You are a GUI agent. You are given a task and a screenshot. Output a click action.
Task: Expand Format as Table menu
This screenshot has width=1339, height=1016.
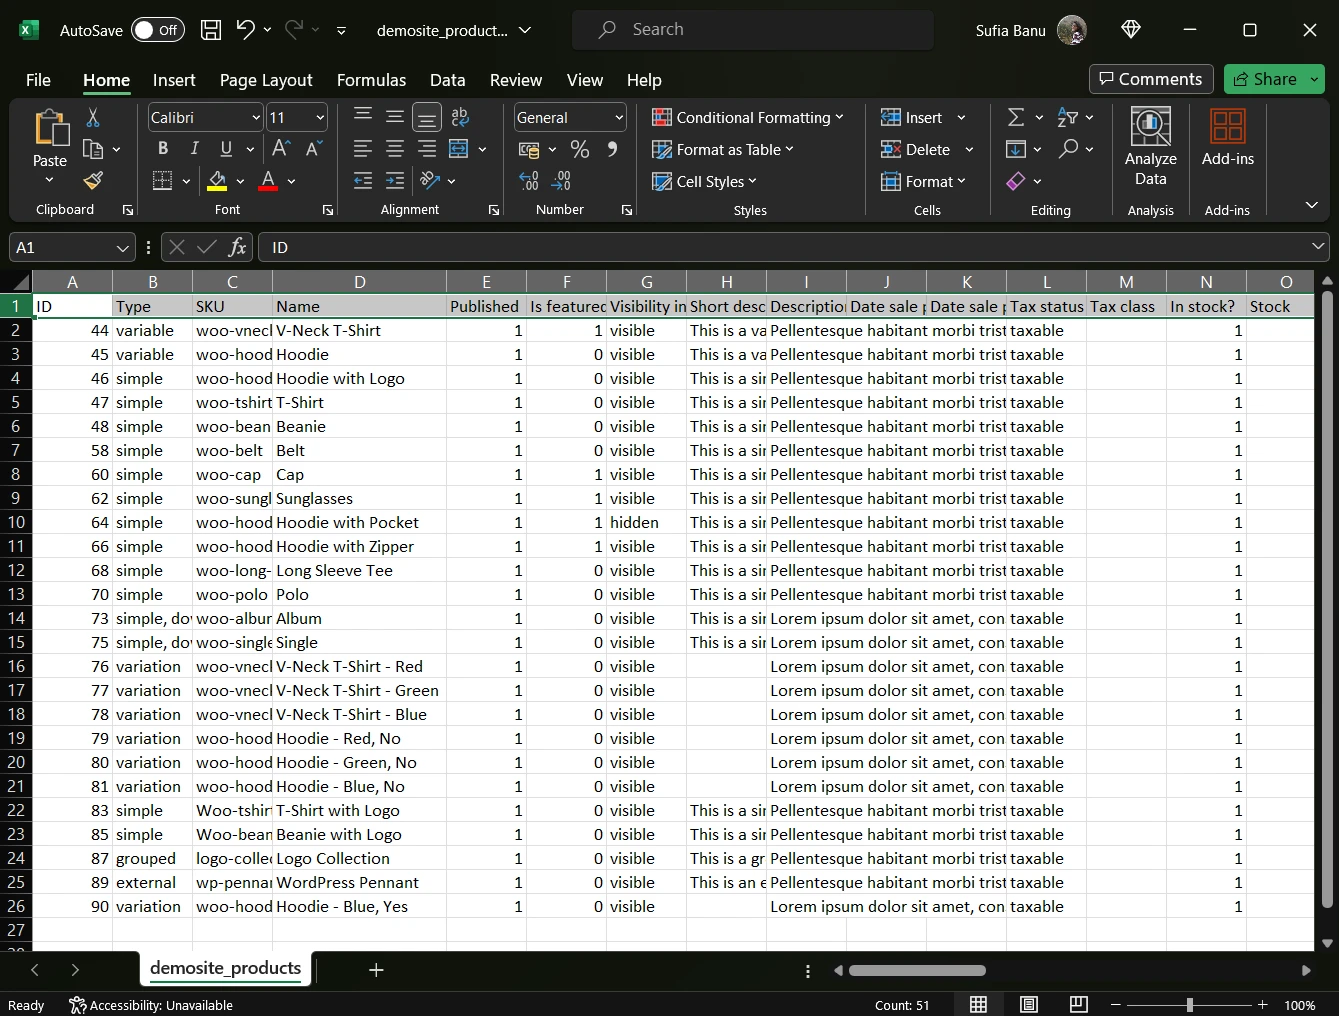click(x=722, y=149)
